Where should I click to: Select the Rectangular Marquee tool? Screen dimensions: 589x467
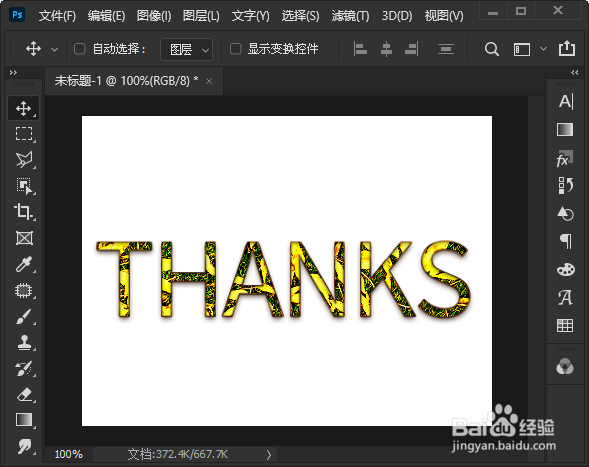click(x=24, y=134)
